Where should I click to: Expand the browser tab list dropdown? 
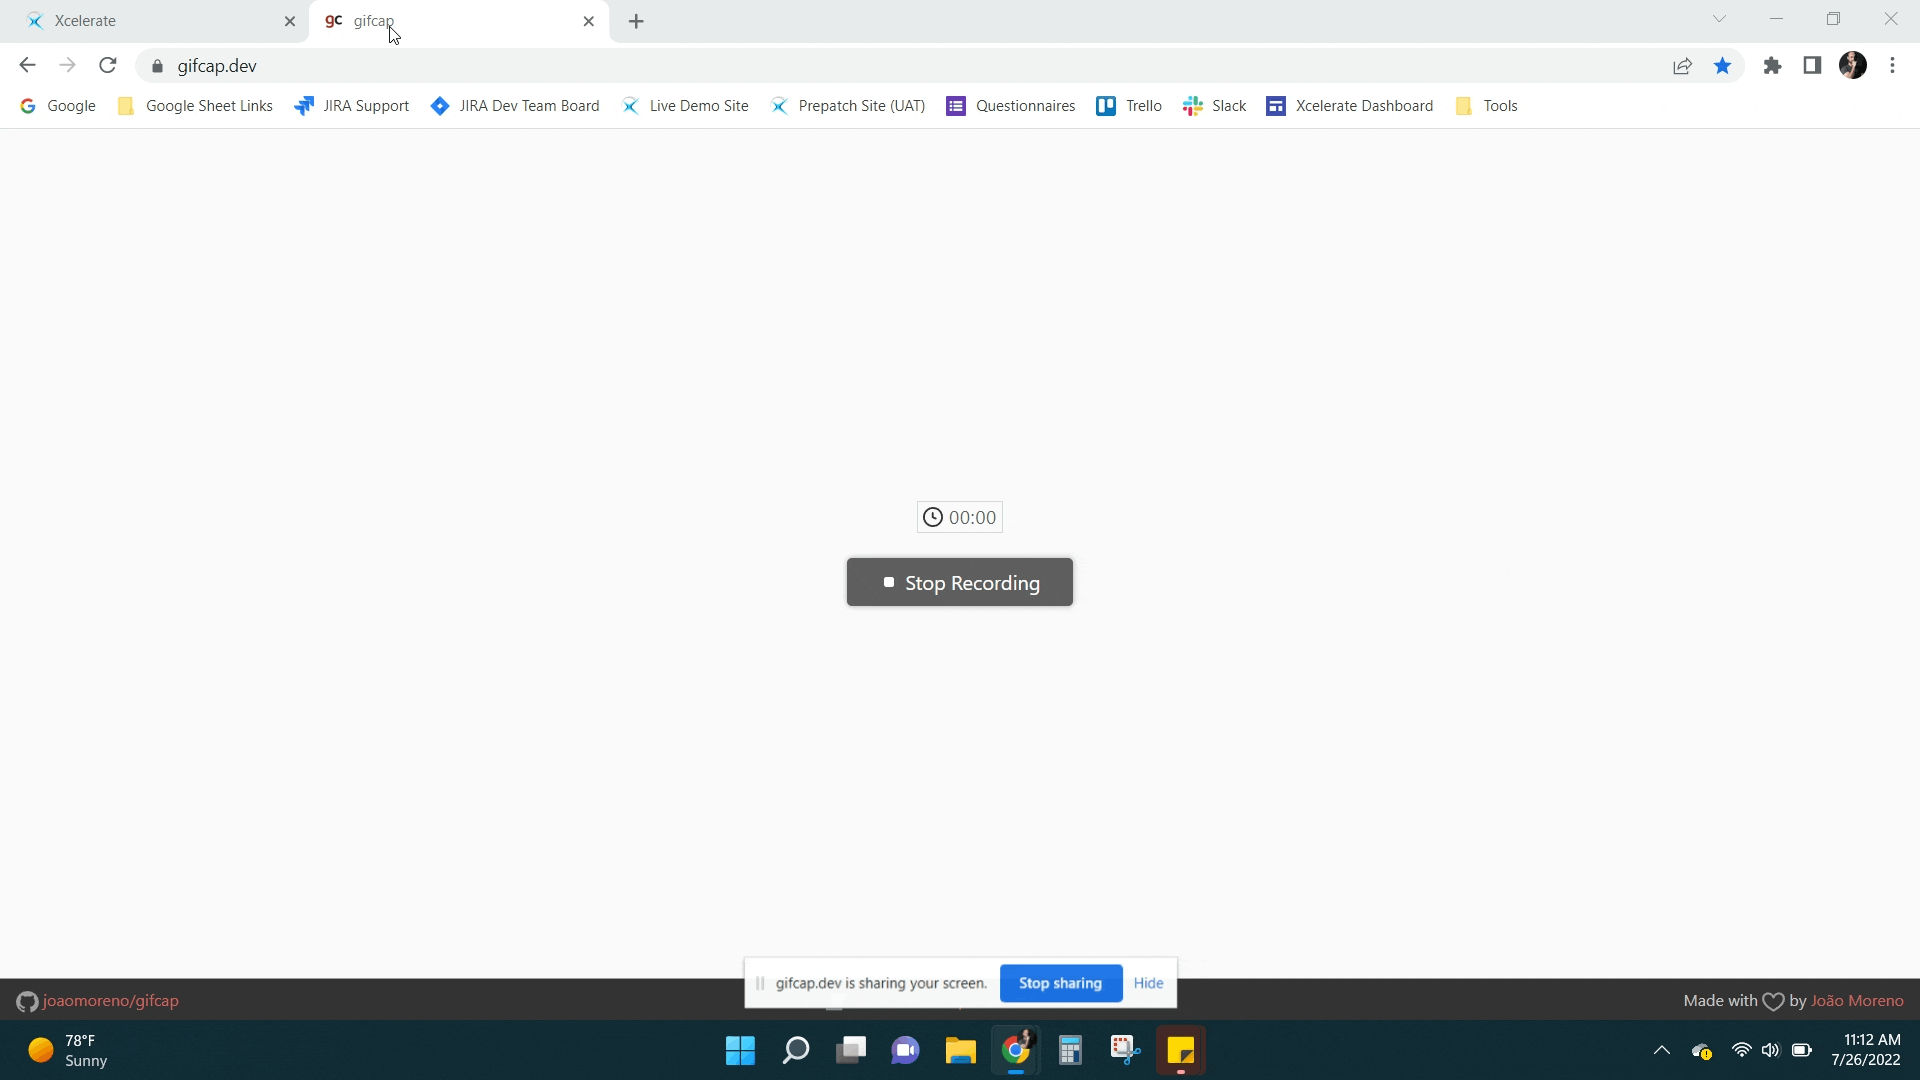tap(1718, 20)
